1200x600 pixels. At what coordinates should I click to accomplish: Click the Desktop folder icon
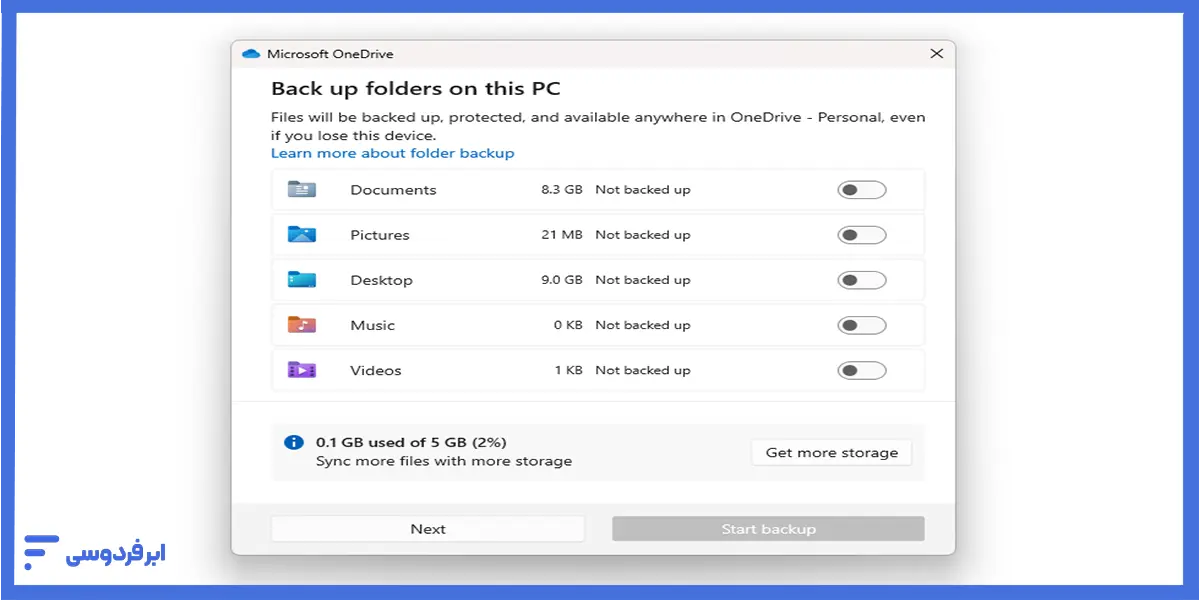(302, 279)
